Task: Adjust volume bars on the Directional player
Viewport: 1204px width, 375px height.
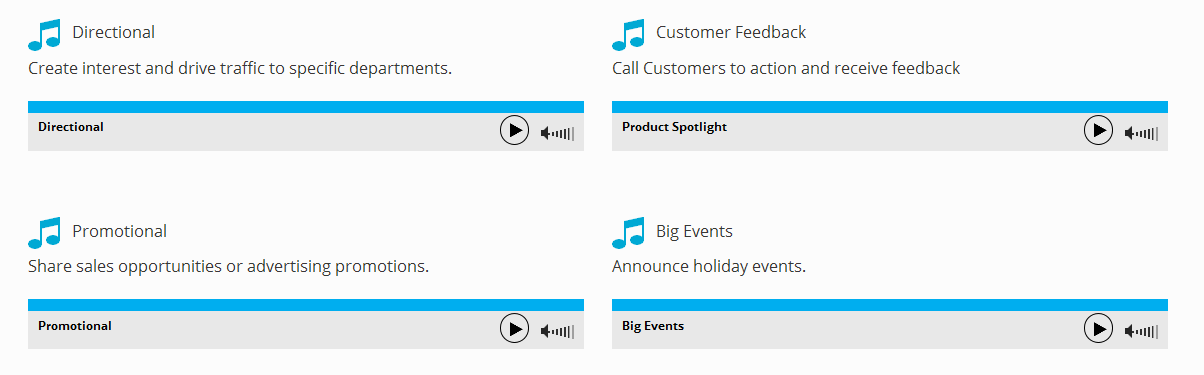Action: click(564, 133)
